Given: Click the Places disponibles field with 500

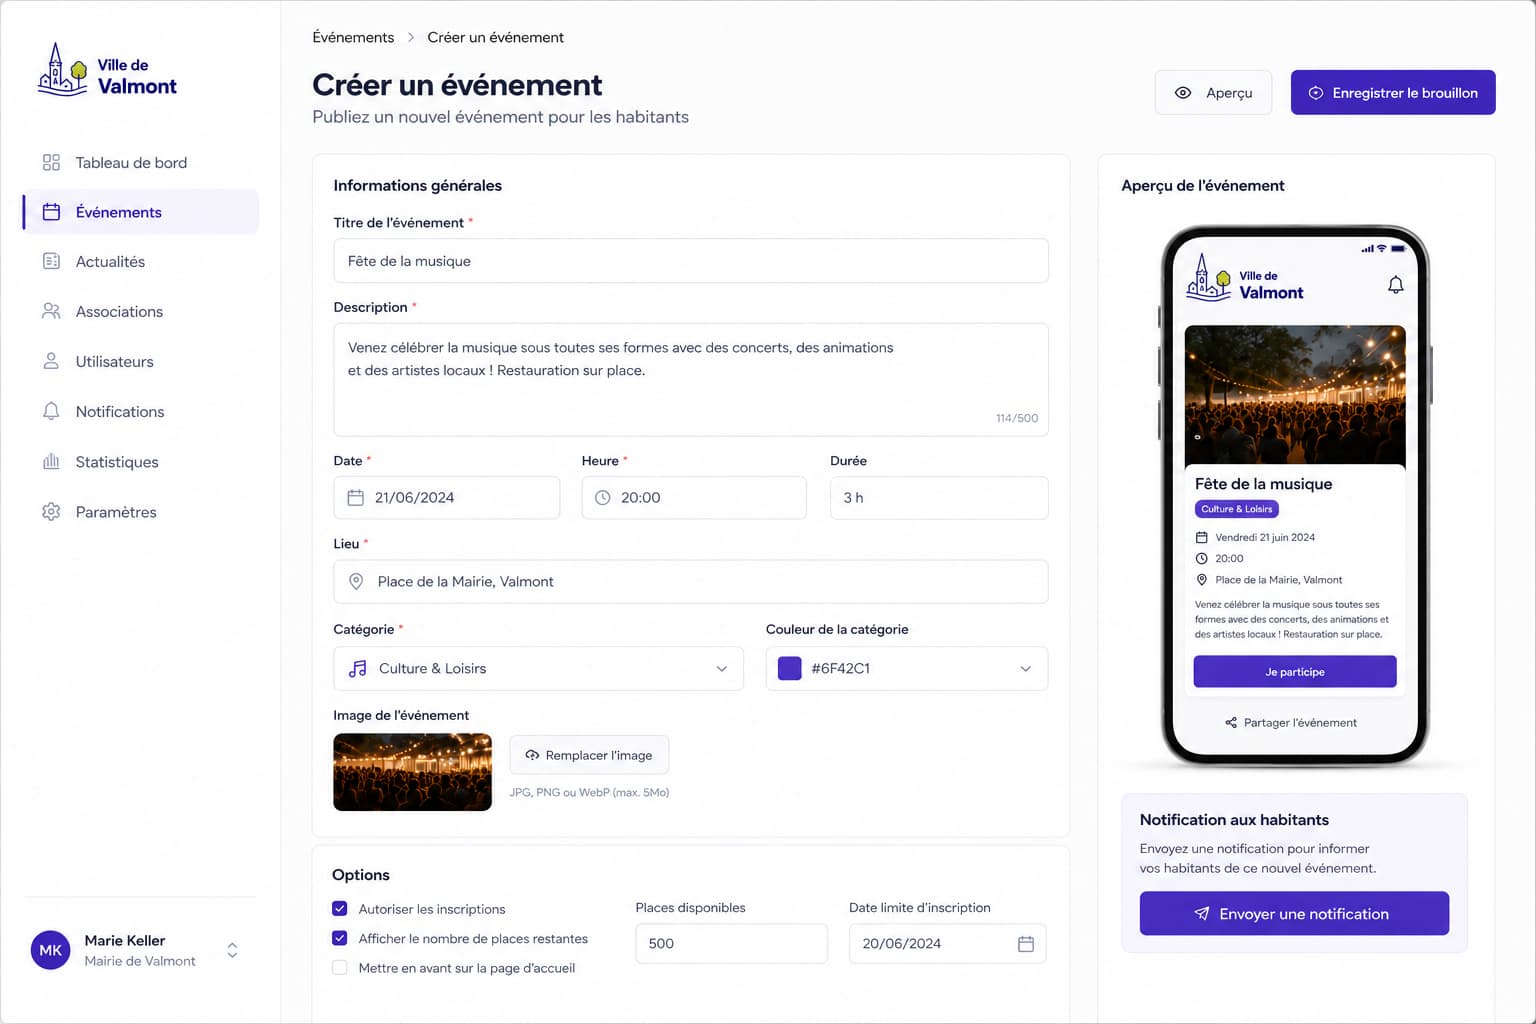Looking at the screenshot, I should pos(731,943).
